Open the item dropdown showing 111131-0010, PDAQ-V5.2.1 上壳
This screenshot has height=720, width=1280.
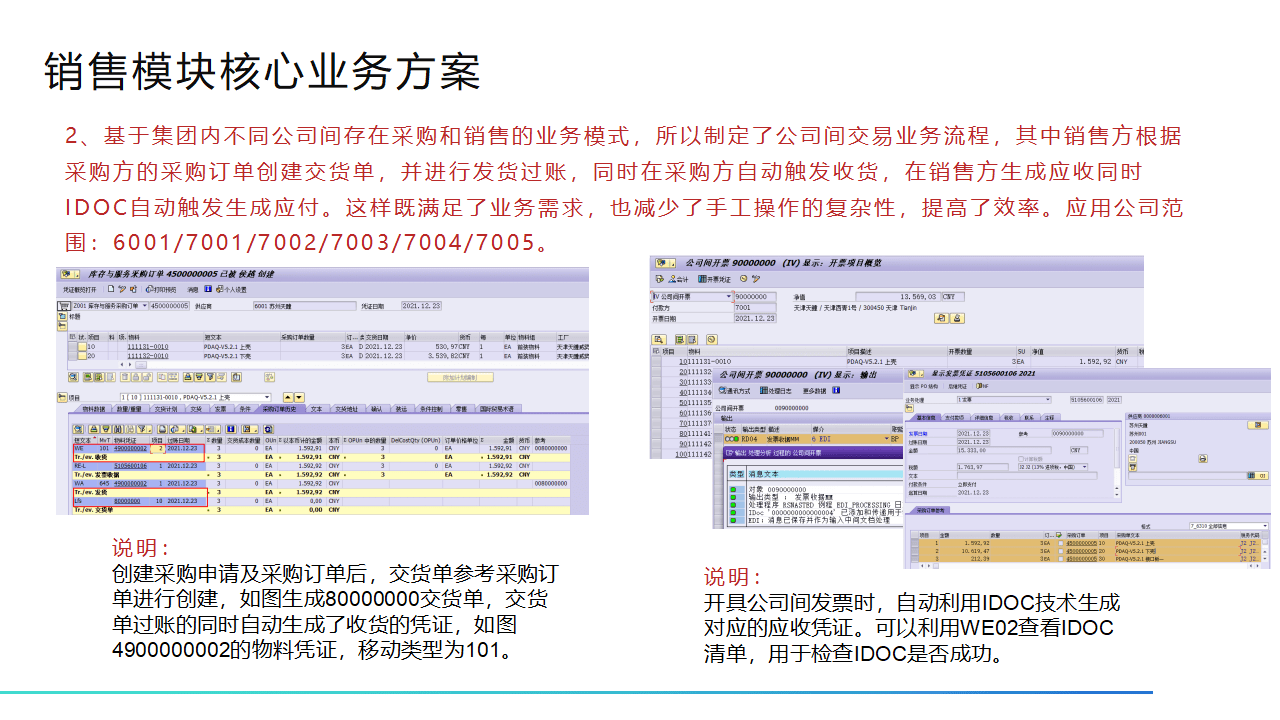click(x=196, y=397)
